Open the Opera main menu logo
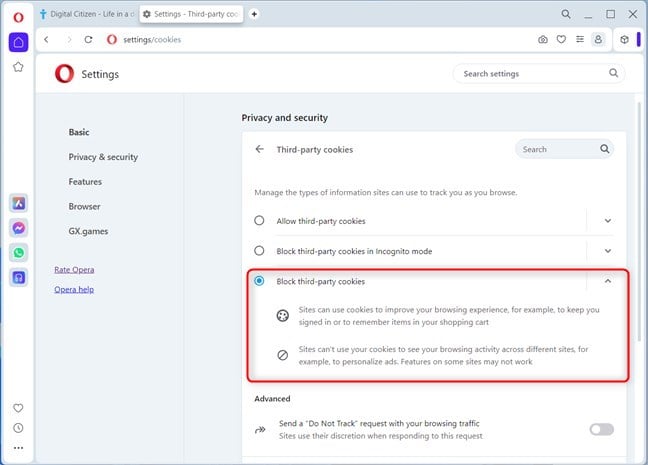The image size is (648, 465). pyautogui.click(x=18, y=17)
